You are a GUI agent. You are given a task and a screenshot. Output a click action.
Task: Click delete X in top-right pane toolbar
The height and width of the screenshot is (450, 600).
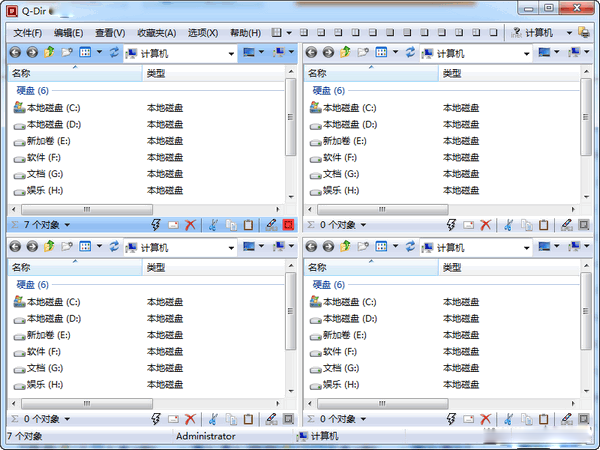(486, 225)
